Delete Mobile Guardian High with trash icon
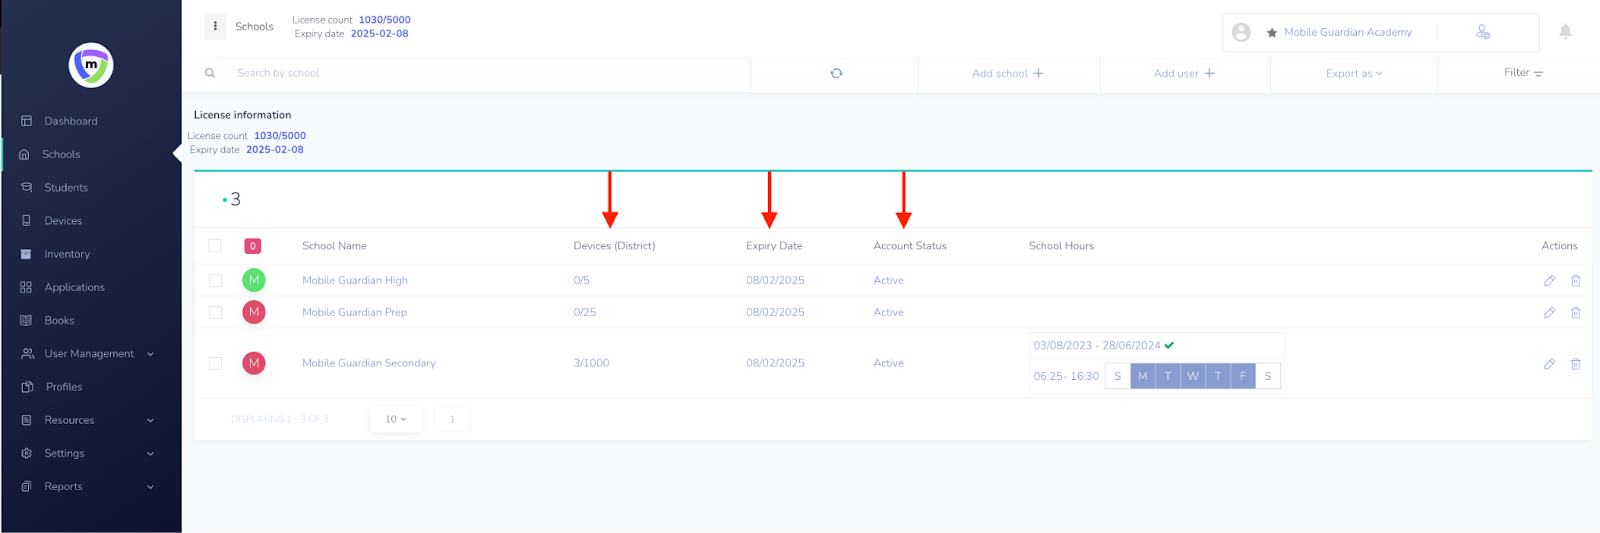 pos(1575,281)
